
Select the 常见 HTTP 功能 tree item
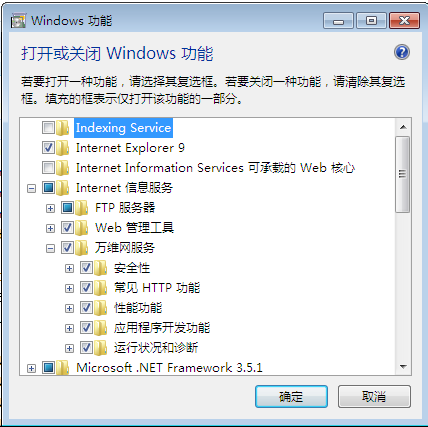click(x=157, y=288)
